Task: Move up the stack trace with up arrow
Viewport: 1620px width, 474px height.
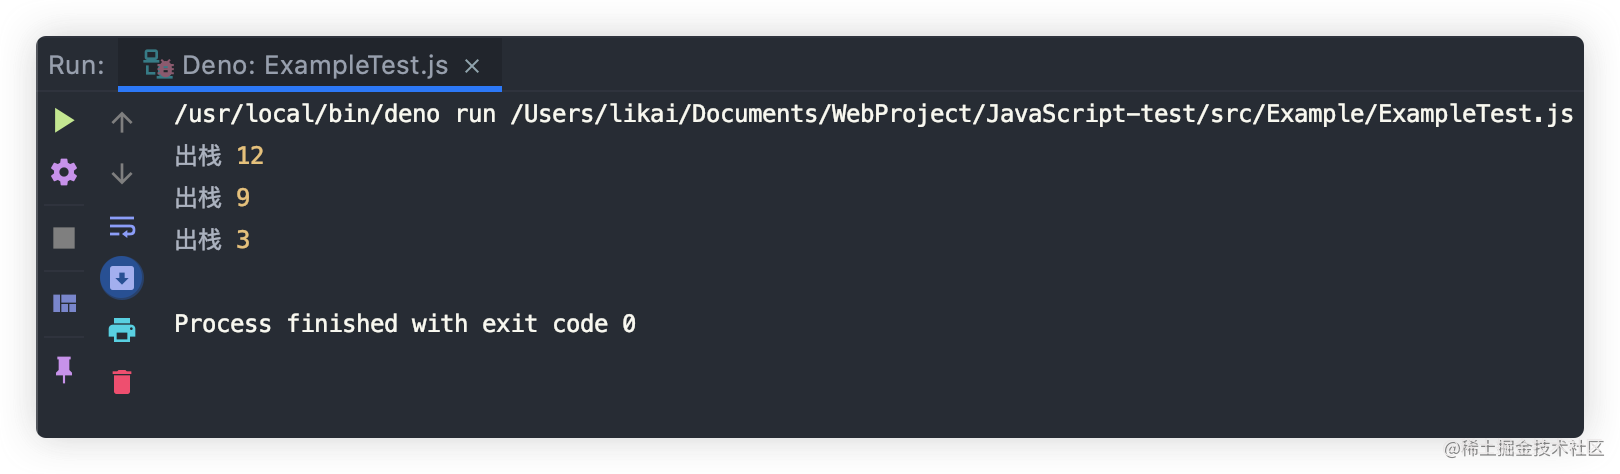Action: [x=122, y=122]
